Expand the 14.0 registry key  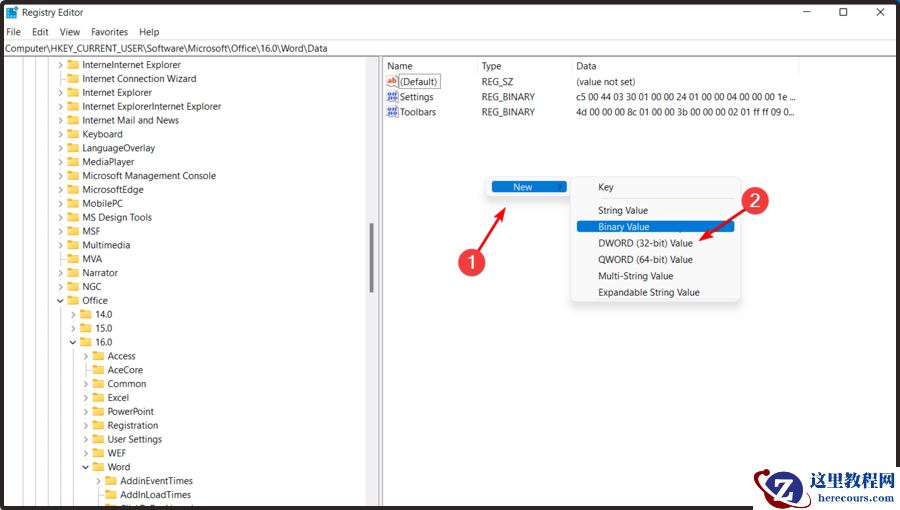73,314
